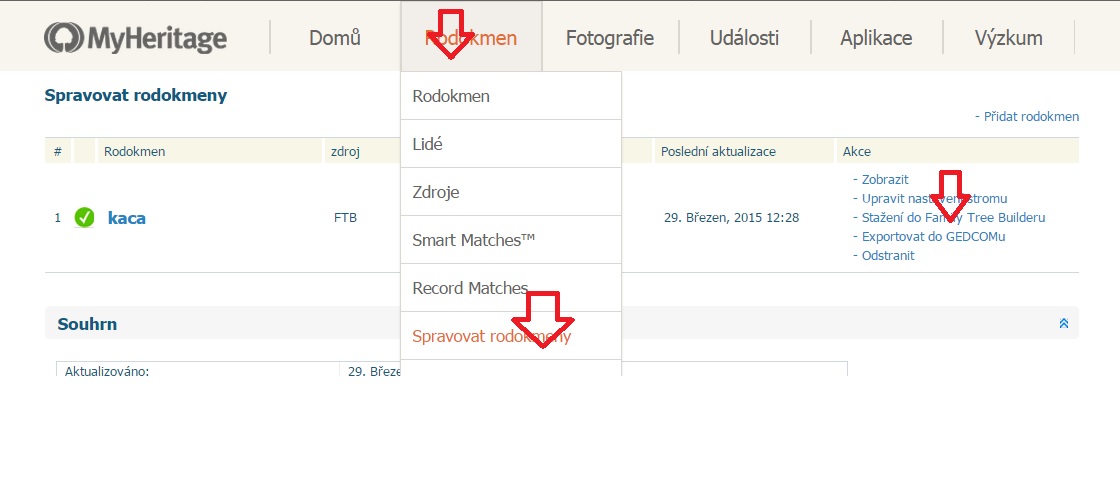Open the Domů navigation tab
The image size is (1120, 499).
(x=335, y=38)
